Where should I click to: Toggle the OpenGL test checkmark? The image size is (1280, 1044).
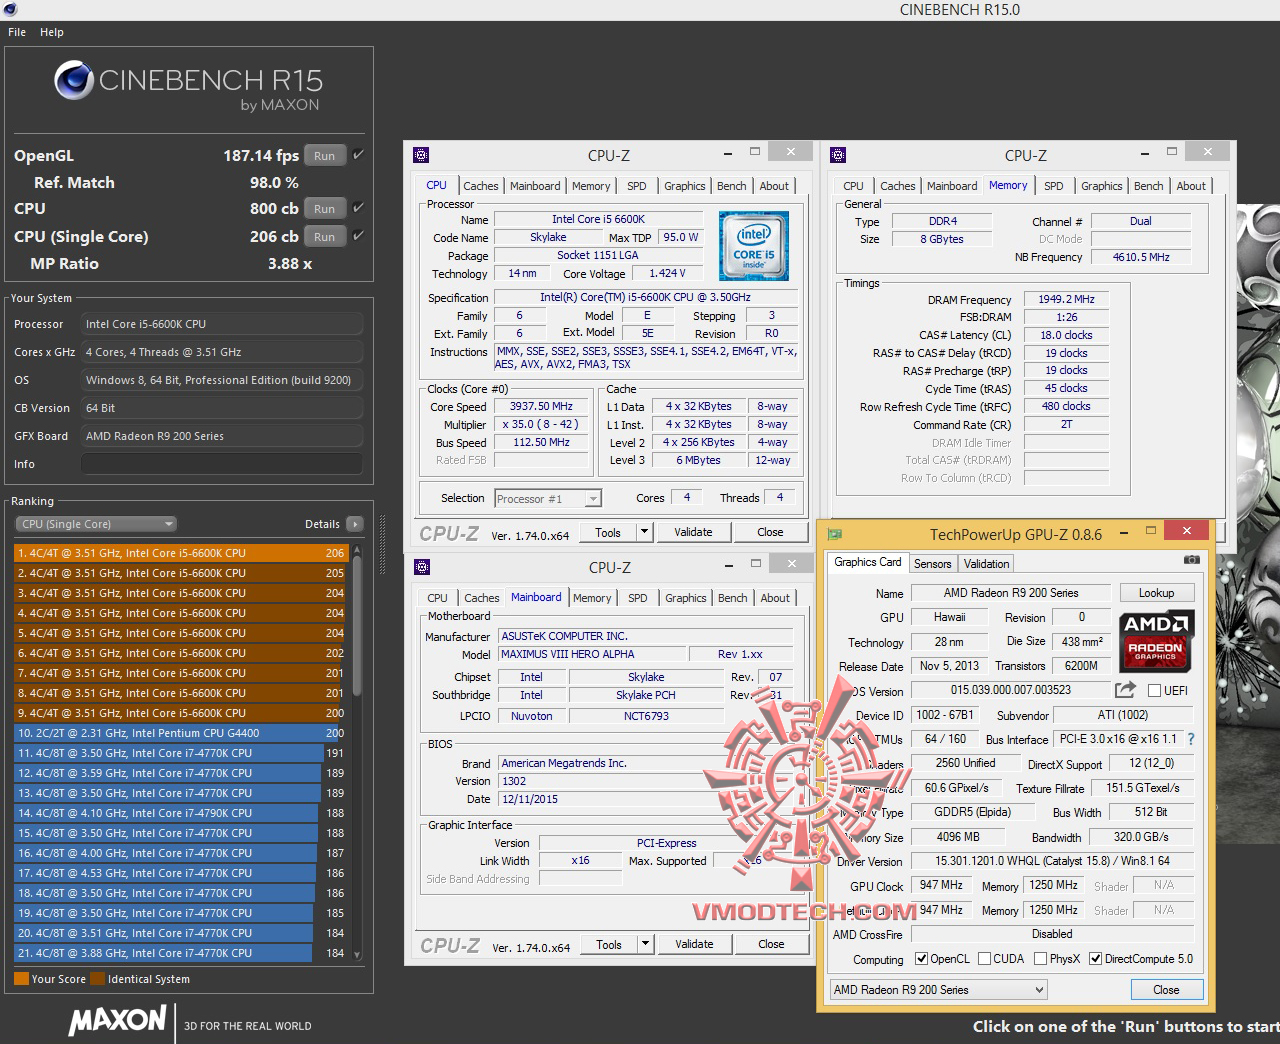pos(358,155)
